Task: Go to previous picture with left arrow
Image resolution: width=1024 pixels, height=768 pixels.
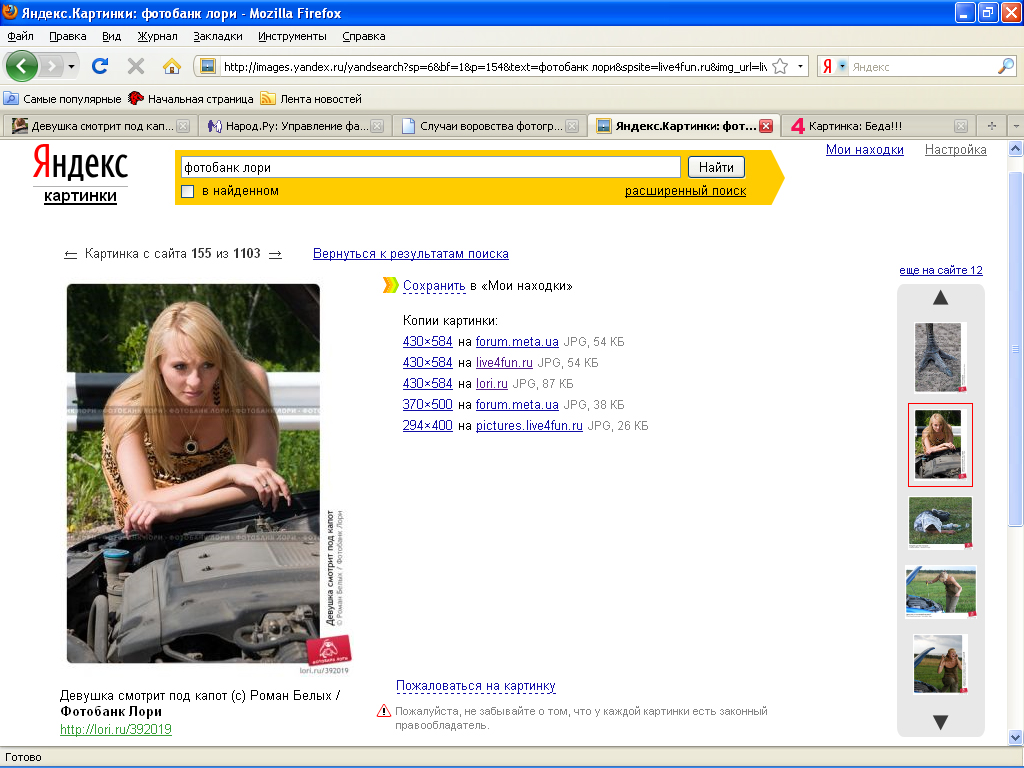Action: click(x=71, y=255)
